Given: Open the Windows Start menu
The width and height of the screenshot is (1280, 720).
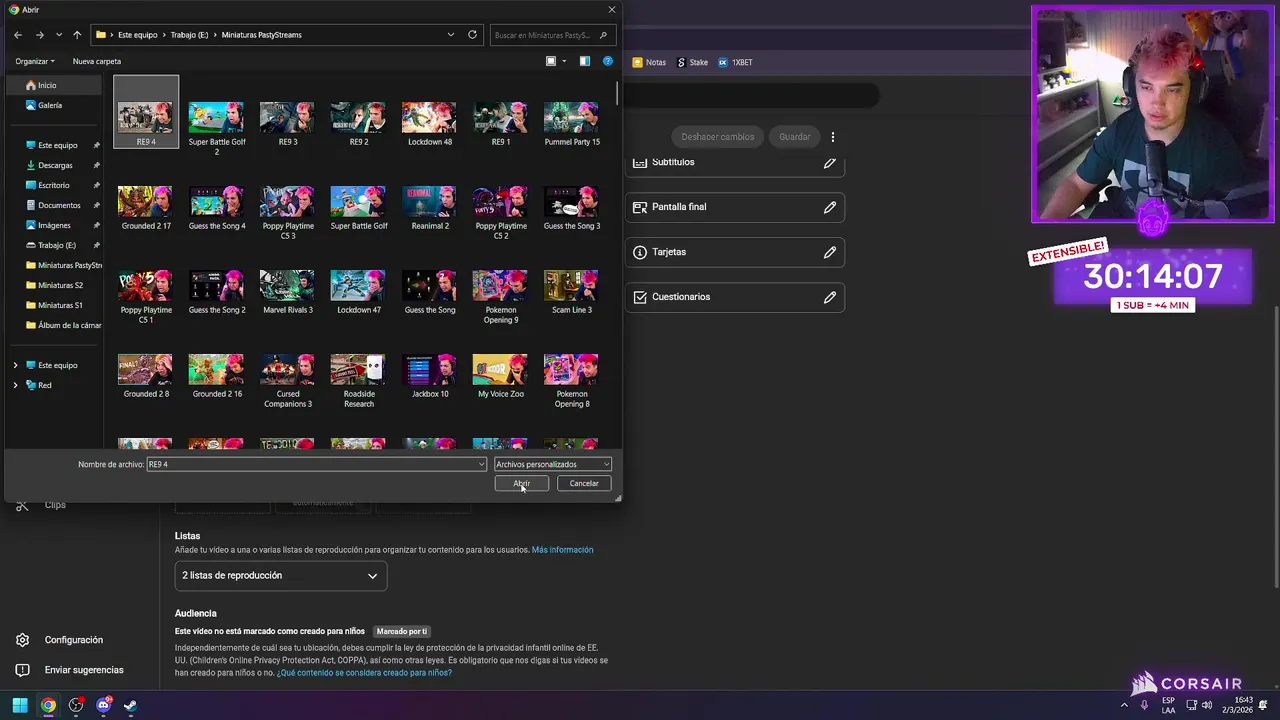Looking at the screenshot, I should [20, 706].
